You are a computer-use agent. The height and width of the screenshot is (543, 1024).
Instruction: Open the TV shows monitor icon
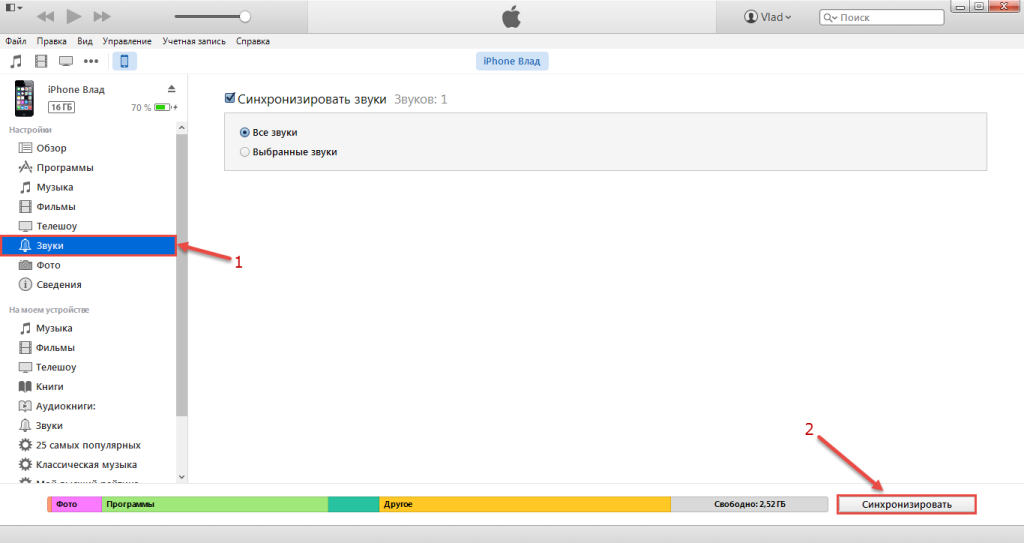pos(66,61)
